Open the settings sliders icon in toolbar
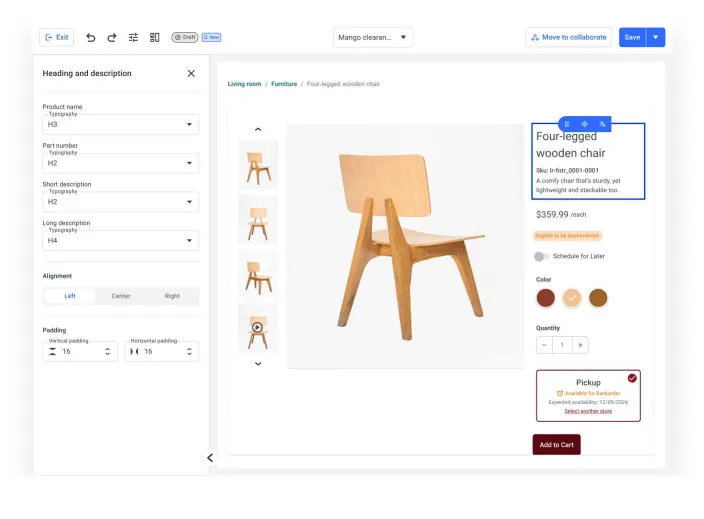 (x=133, y=37)
